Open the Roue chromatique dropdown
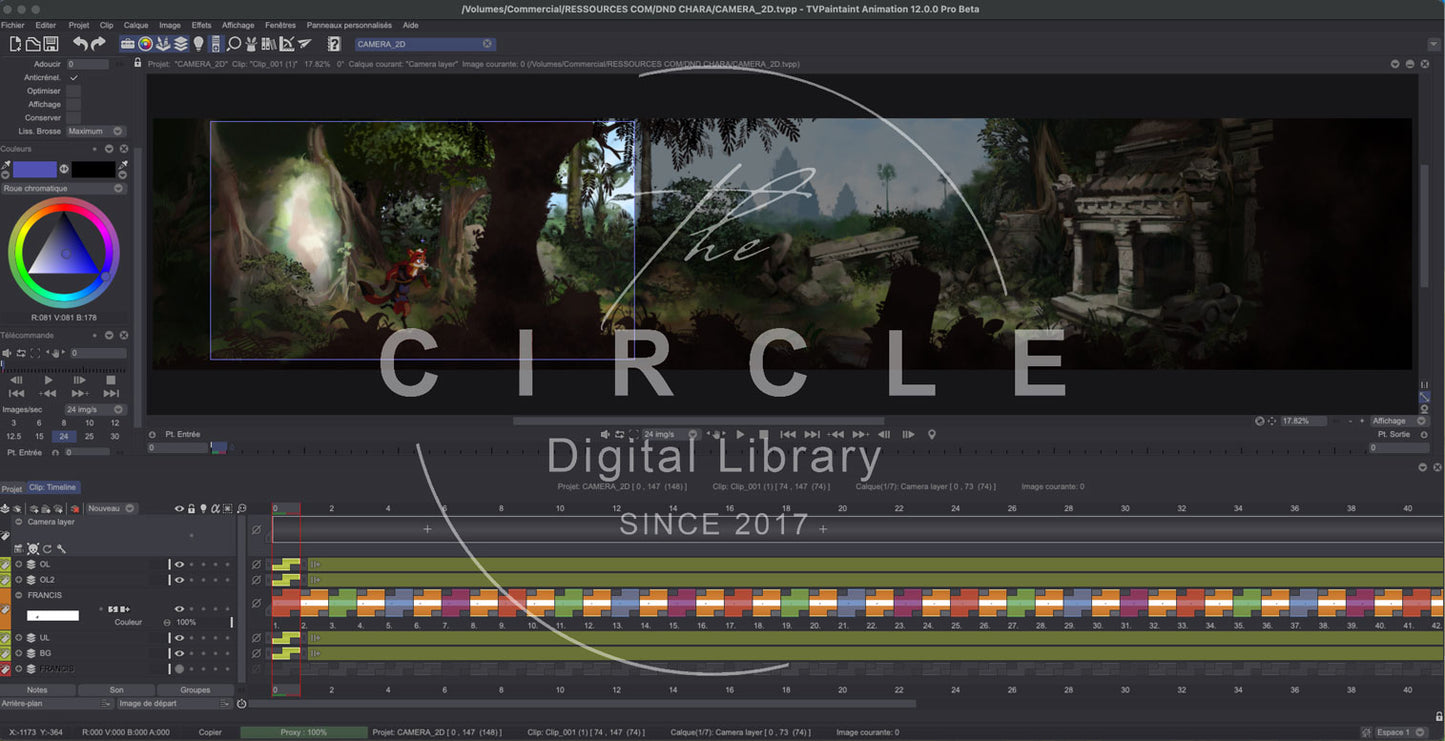 (x=63, y=188)
